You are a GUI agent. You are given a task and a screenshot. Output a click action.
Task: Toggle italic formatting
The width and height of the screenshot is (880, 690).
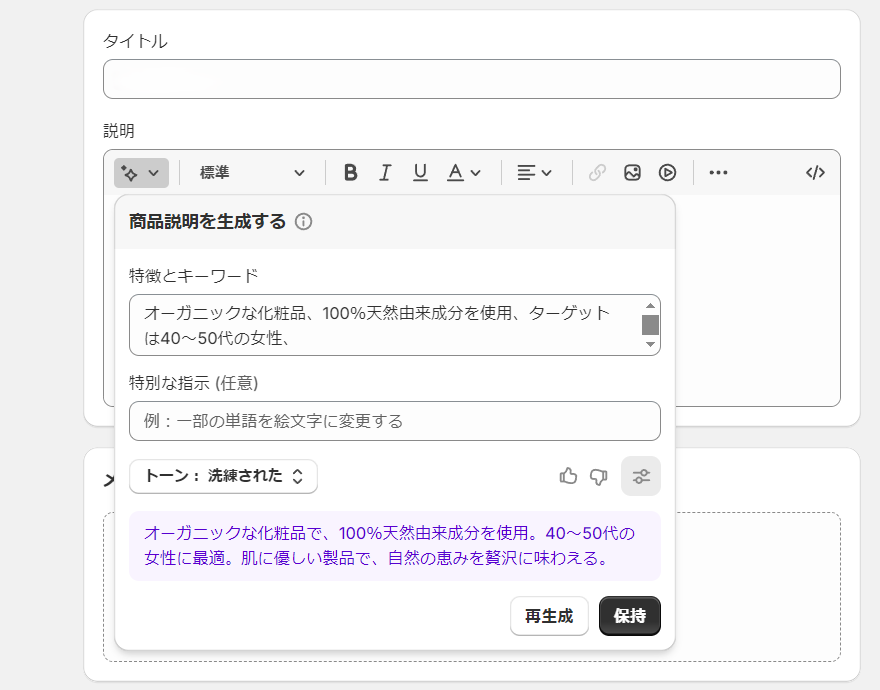(x=385, y=173)
